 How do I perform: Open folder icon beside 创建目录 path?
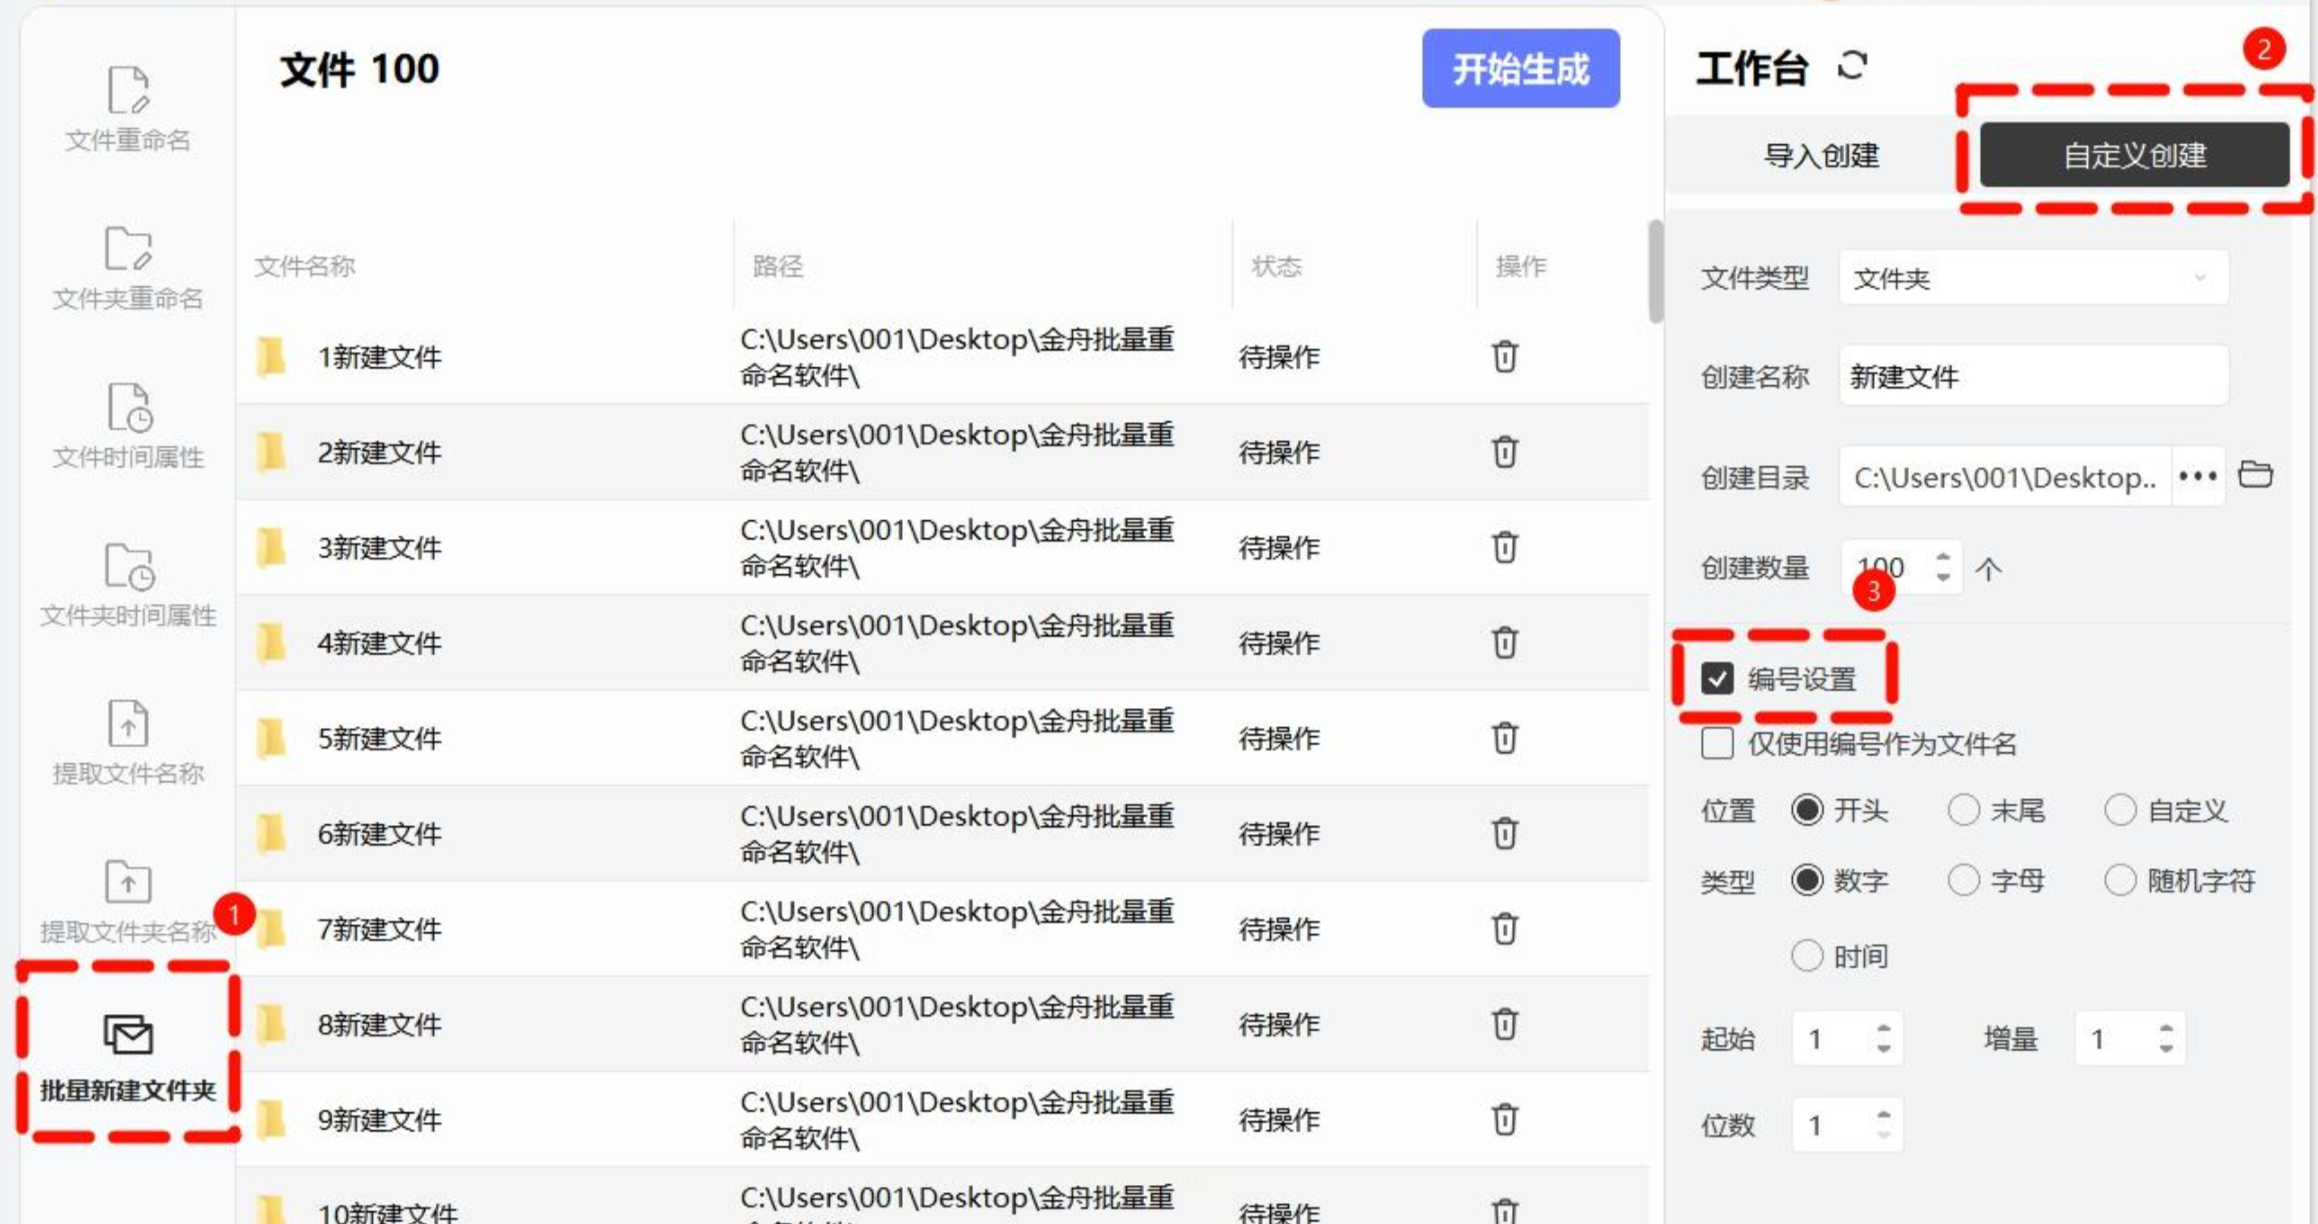click(2255, 474)
